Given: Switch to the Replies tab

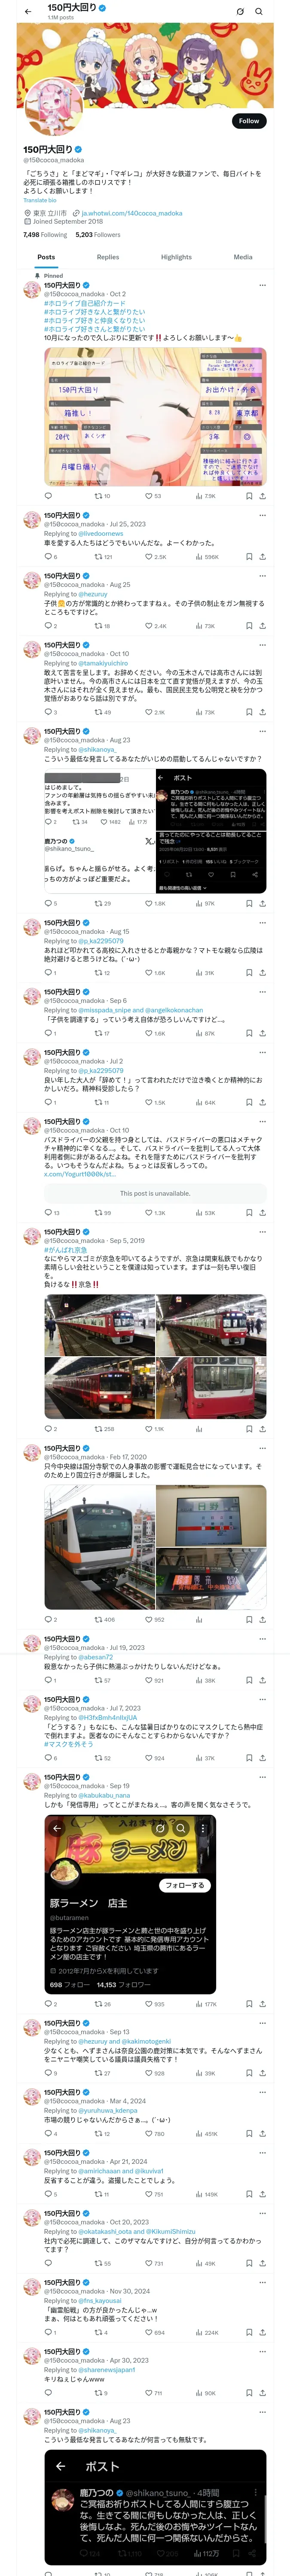Looking at the screenshot, I should click(108, 257).
